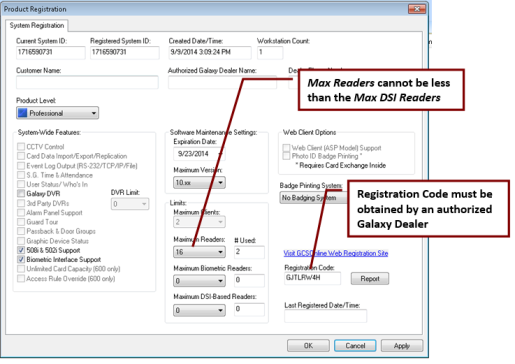Toggle the Event Log Output checkbox
This screenshot has width=515, height=364.
[21, 166]
